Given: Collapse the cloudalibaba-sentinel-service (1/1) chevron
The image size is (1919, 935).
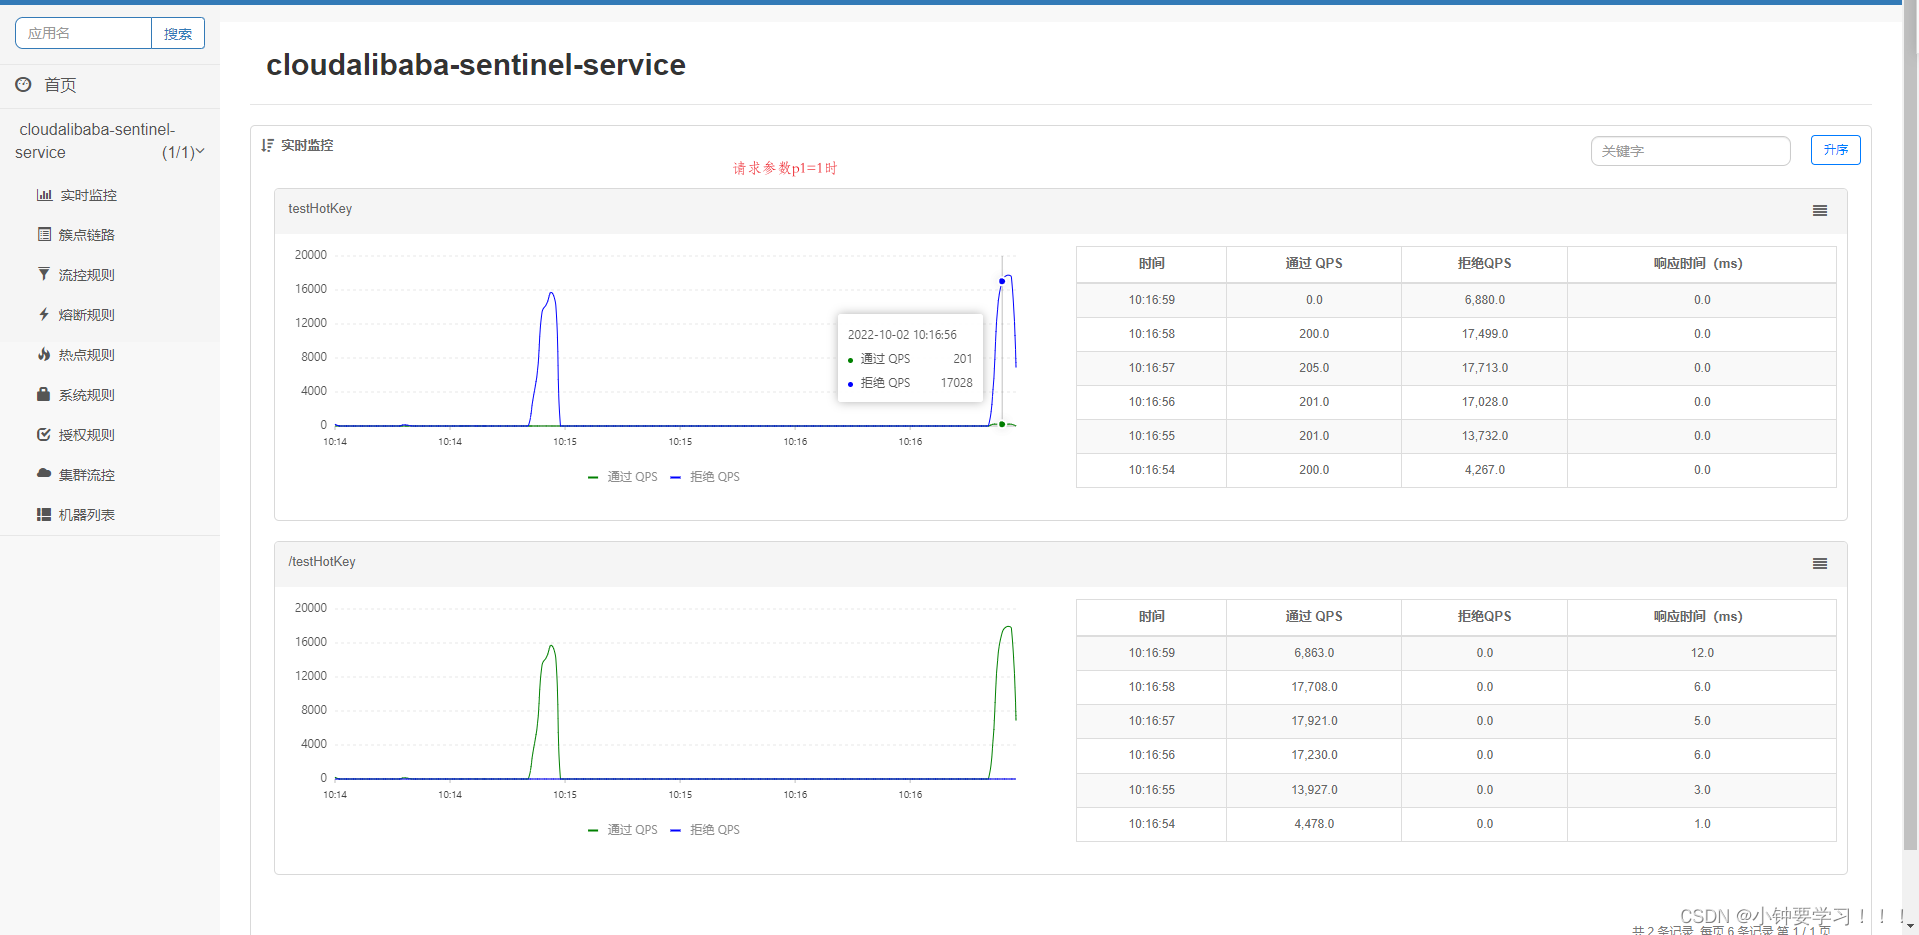Looking at the screenshot, I should 200,151.
